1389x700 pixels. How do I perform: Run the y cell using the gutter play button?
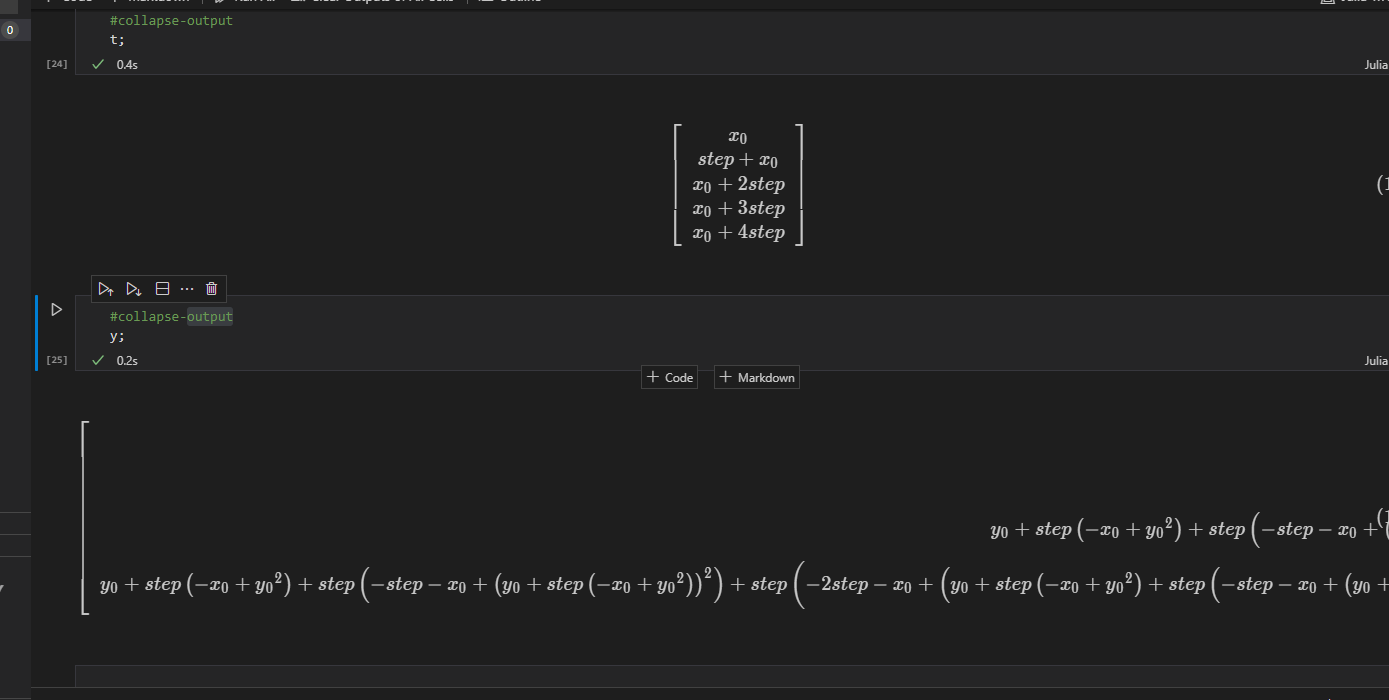56,309
